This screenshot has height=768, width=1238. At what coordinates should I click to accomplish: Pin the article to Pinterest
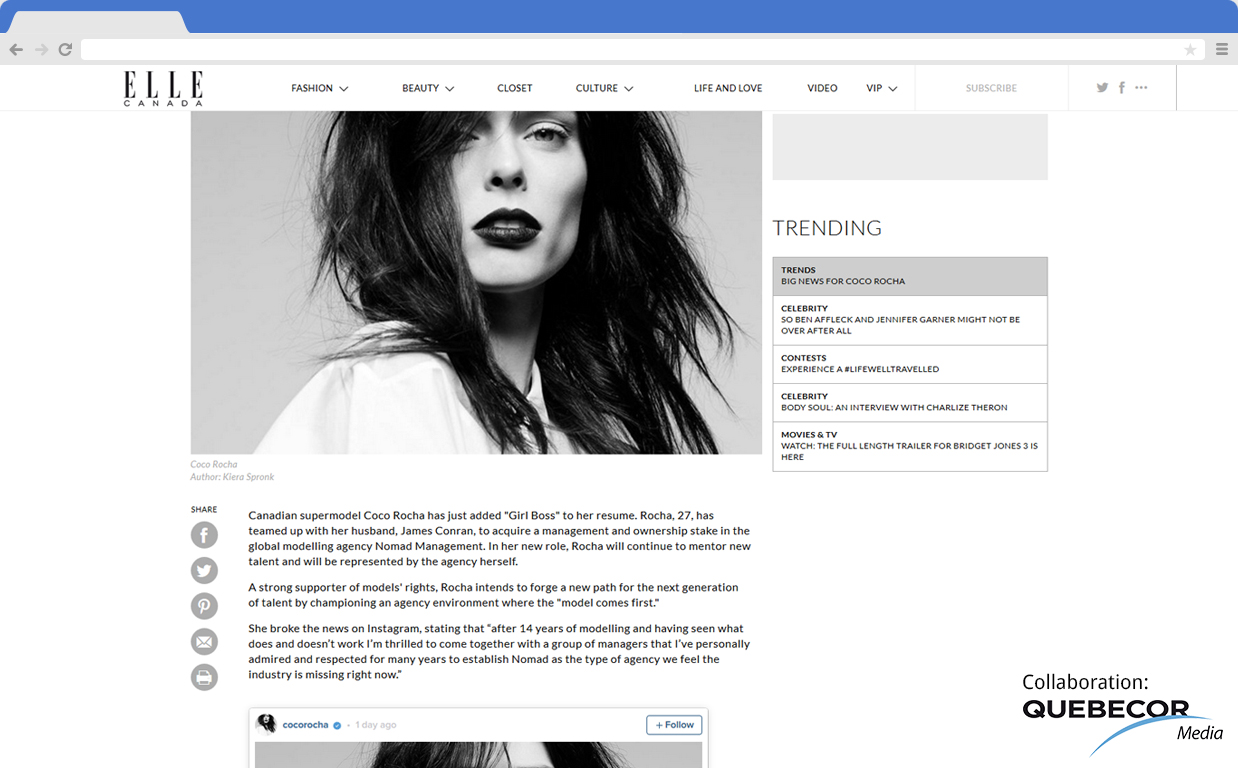[x=204, y=606]
